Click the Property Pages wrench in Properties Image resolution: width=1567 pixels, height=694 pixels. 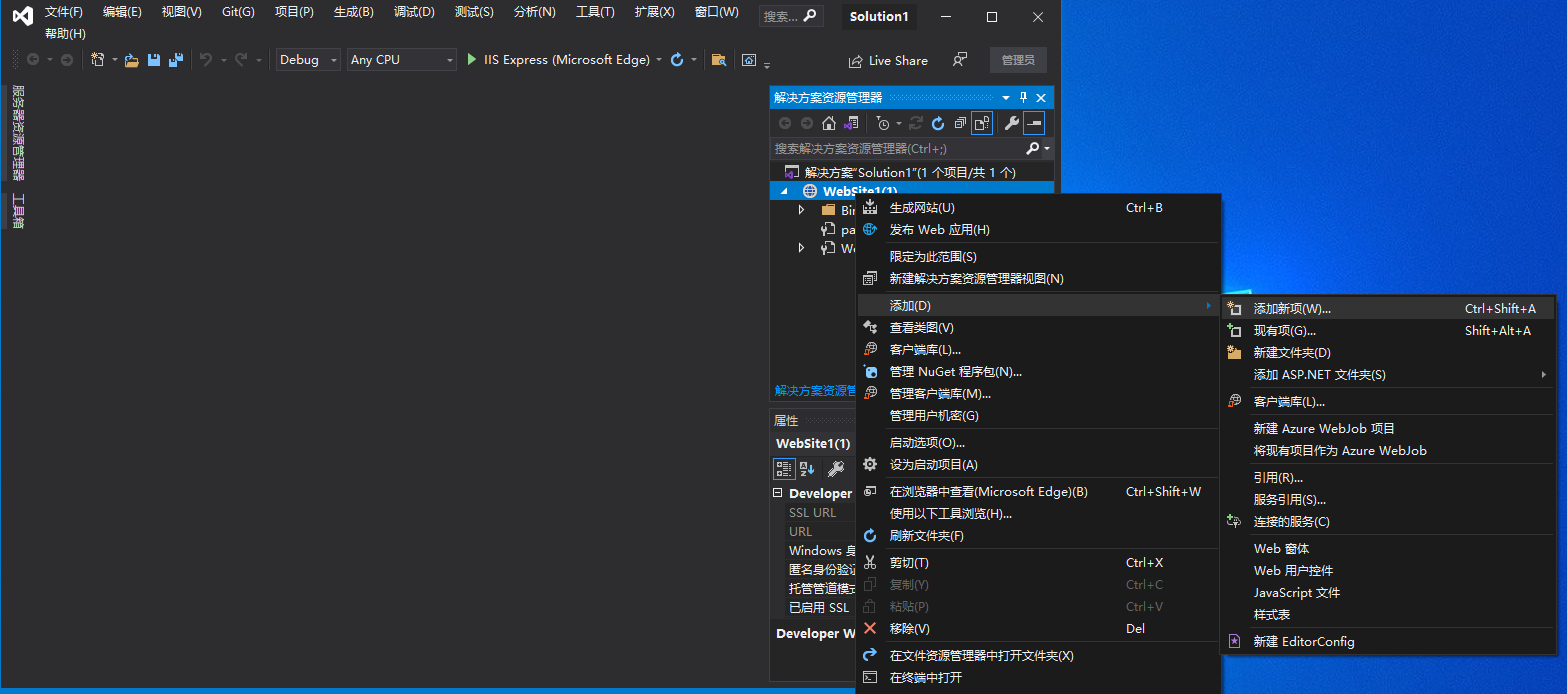point(836,468)
